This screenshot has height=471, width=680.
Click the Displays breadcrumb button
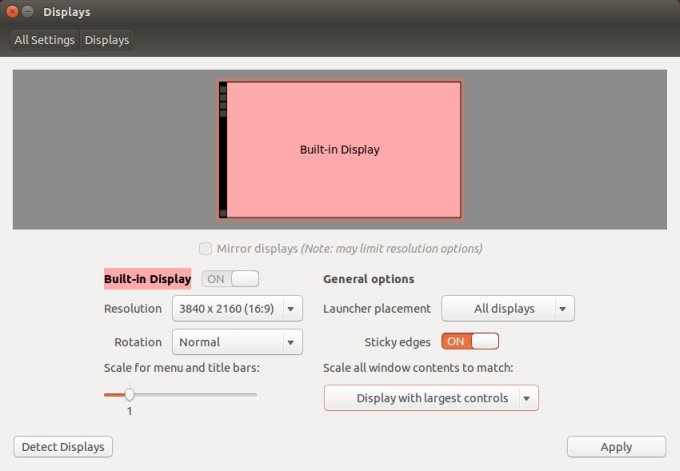click(107, 40)
